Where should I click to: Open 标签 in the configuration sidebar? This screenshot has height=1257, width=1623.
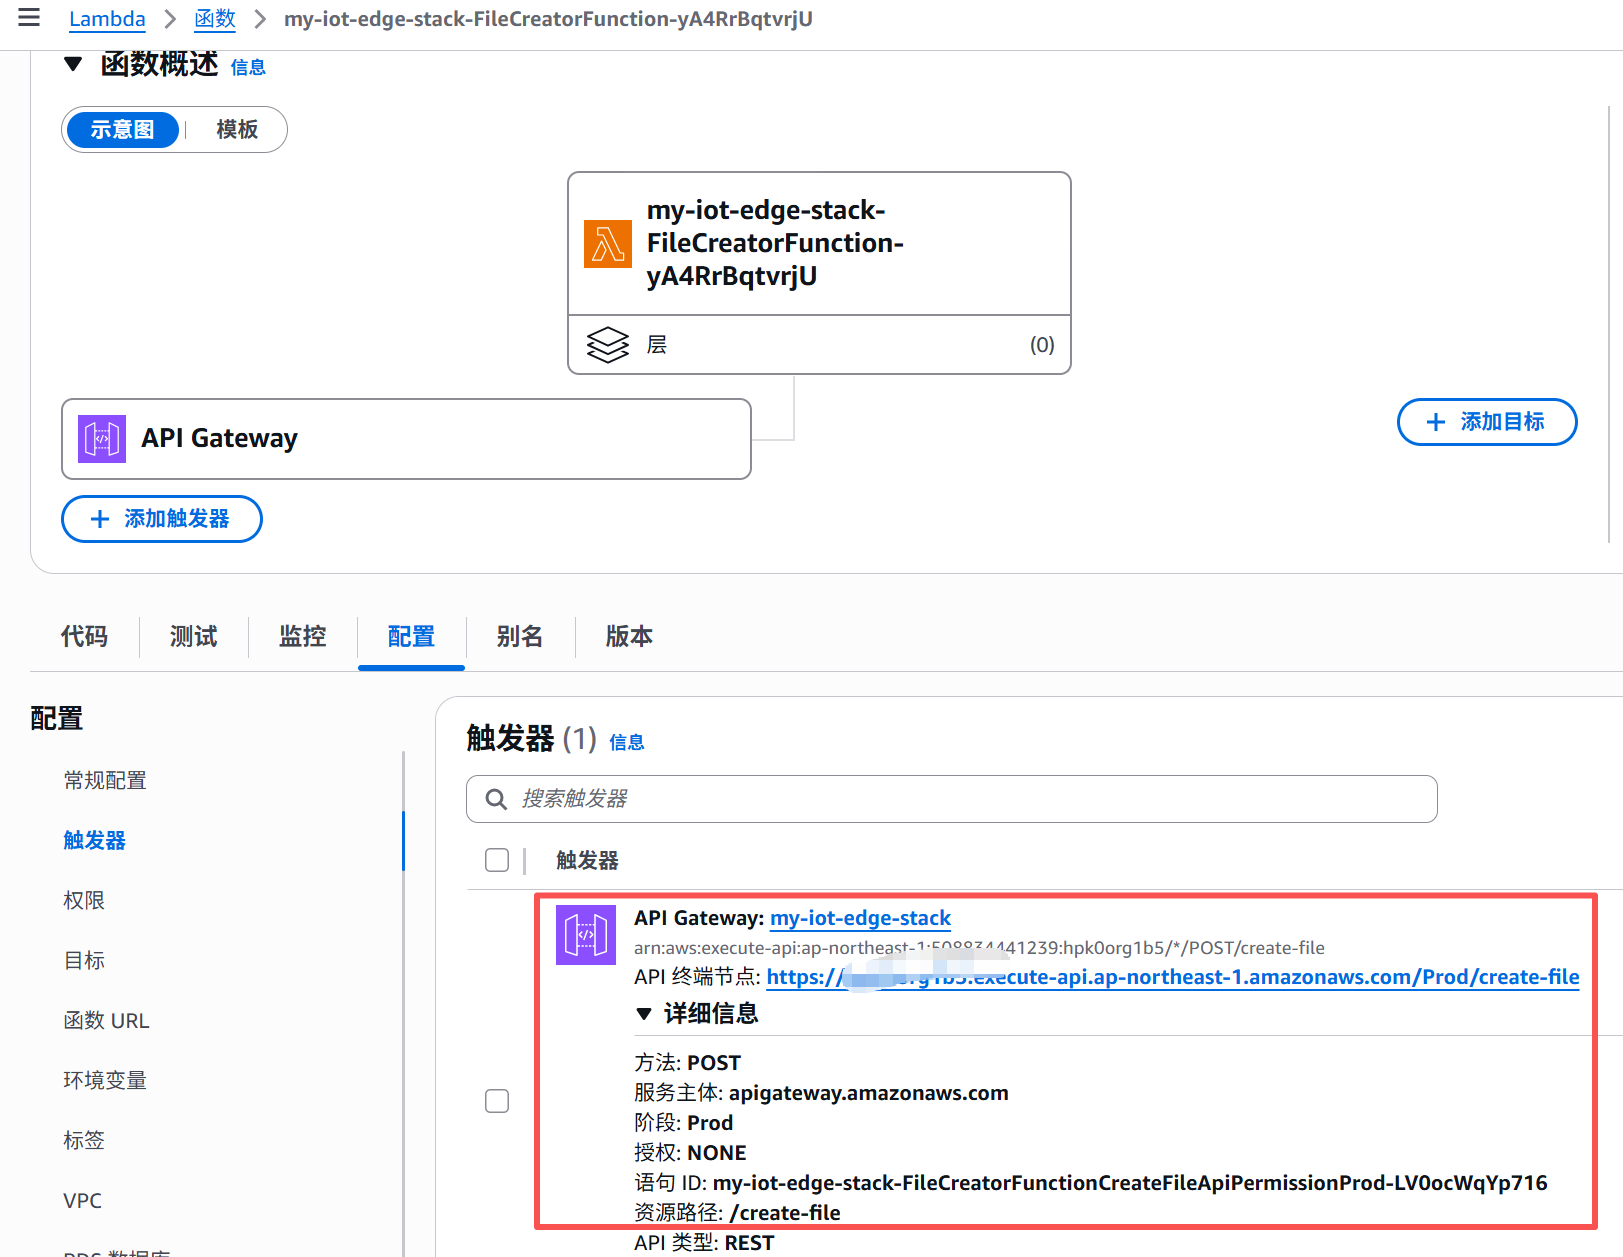84,1141
